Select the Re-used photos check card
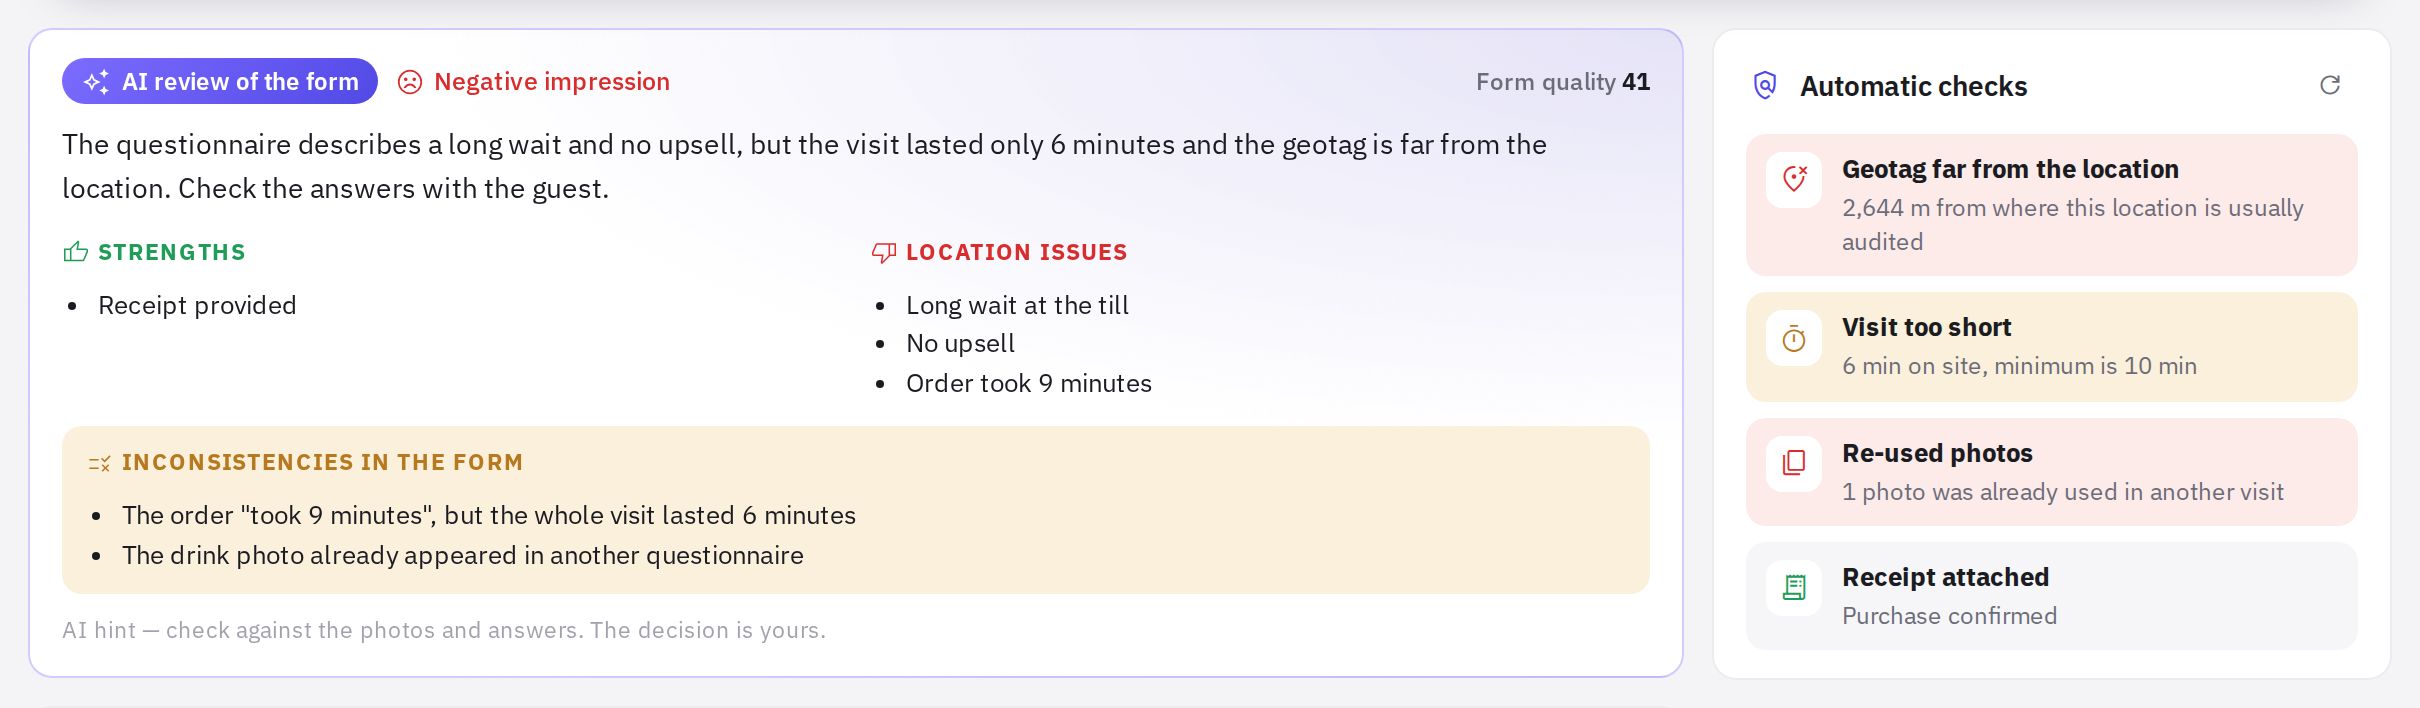Image resolution: width=2420 pixels, height=708 pixels. tap(2052, 472)
